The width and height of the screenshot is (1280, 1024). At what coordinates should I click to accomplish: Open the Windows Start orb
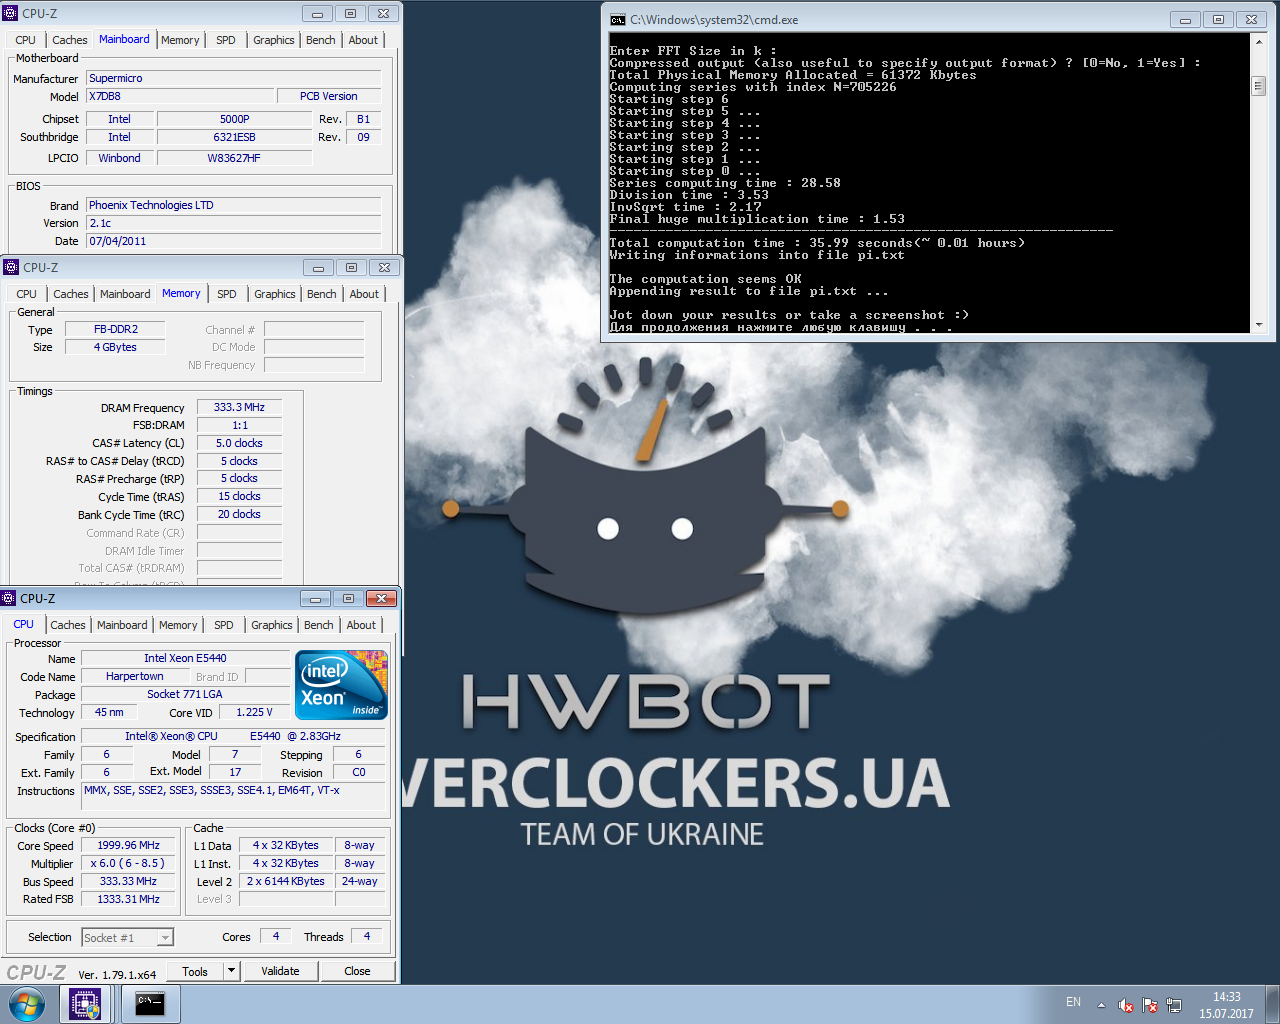coord(25,1004)
